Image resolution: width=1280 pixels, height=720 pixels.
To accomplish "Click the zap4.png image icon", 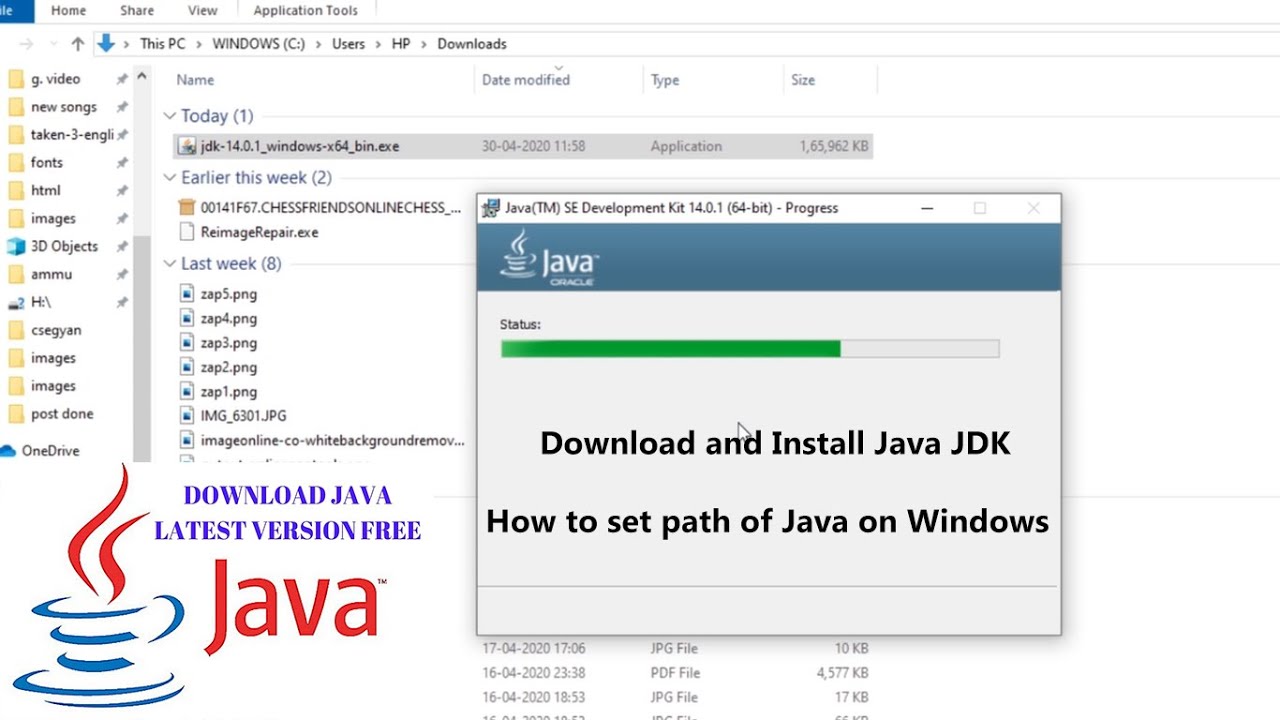I will [x=186, y=318].
